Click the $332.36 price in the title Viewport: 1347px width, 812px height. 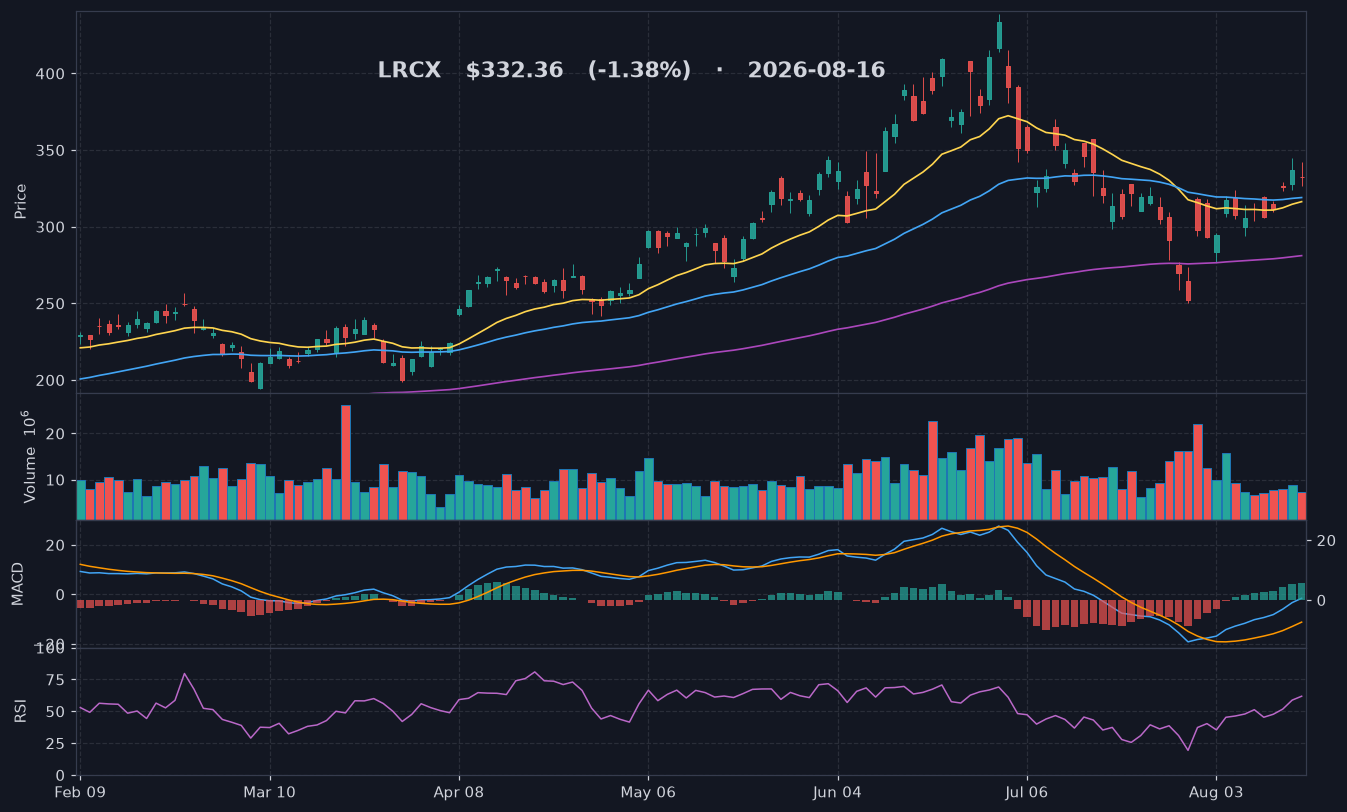514,71
